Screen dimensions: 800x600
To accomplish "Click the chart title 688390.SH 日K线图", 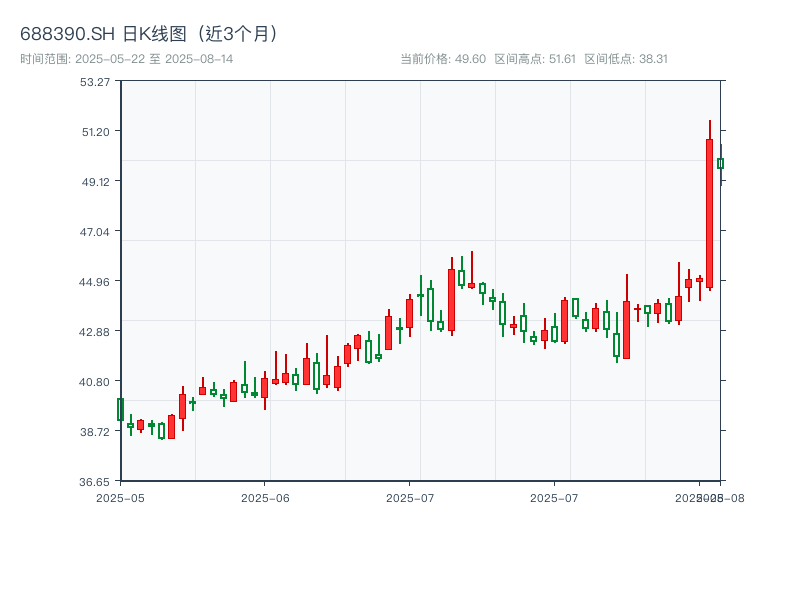I will pos(149,34).
